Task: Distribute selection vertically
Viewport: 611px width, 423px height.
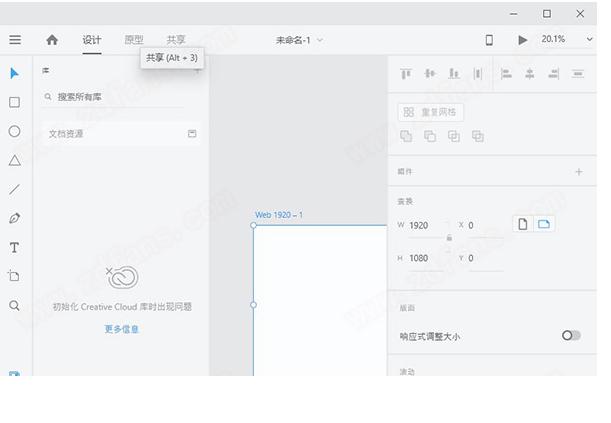Action: (x=478, y=74)
